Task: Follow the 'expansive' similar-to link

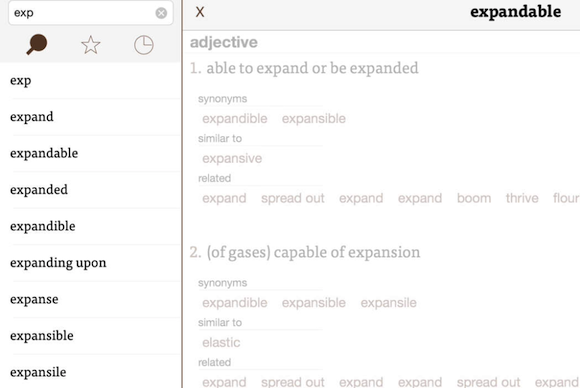Action: (x=232, y=158)
